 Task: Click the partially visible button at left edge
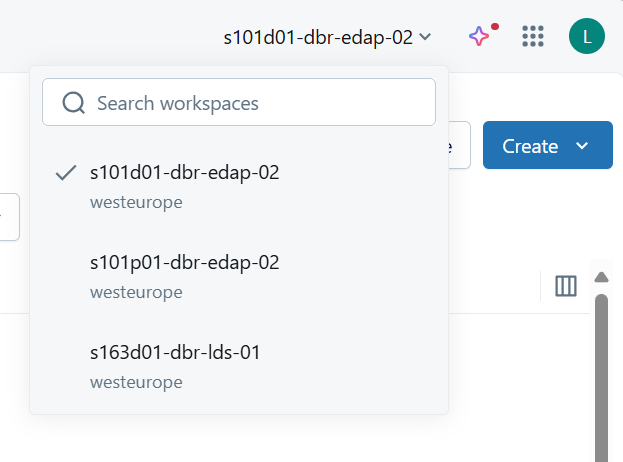click(9, 217)
